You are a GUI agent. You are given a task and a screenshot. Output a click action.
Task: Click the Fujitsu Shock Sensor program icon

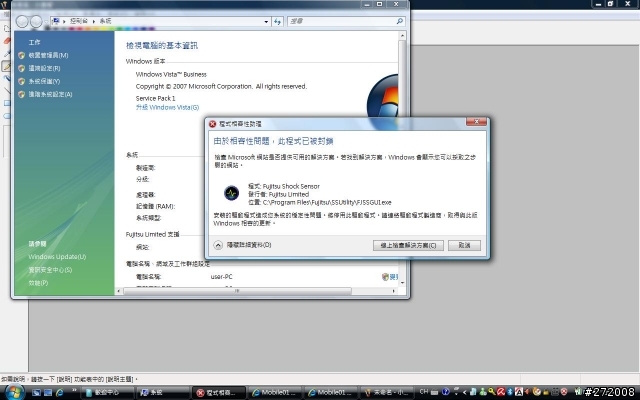coord(231,193)
